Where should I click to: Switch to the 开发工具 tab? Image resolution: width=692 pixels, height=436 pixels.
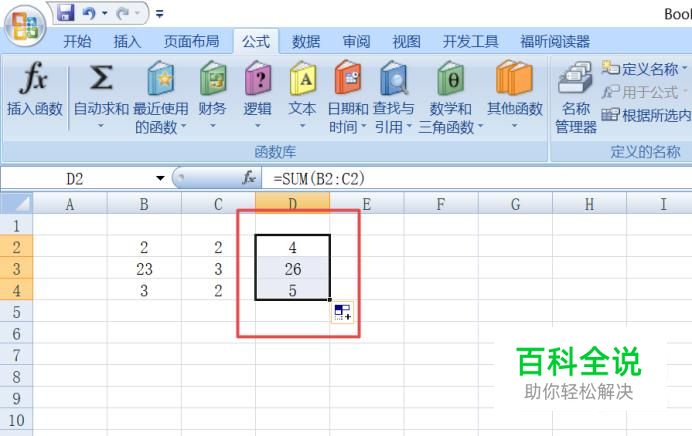coord(470,41)
